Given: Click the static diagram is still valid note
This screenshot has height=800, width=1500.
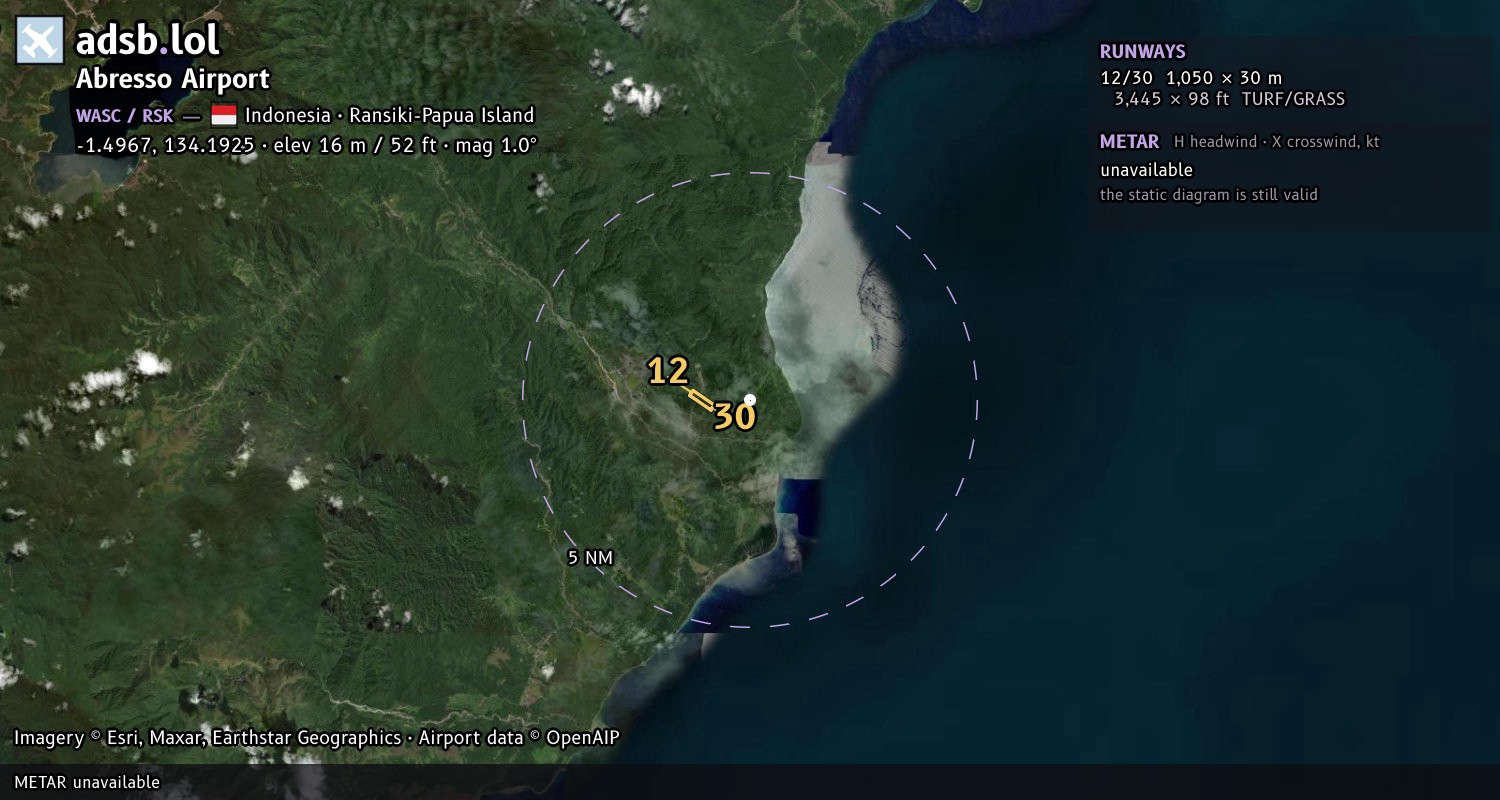Looking at the screenshot, I should click(1209, 195).
